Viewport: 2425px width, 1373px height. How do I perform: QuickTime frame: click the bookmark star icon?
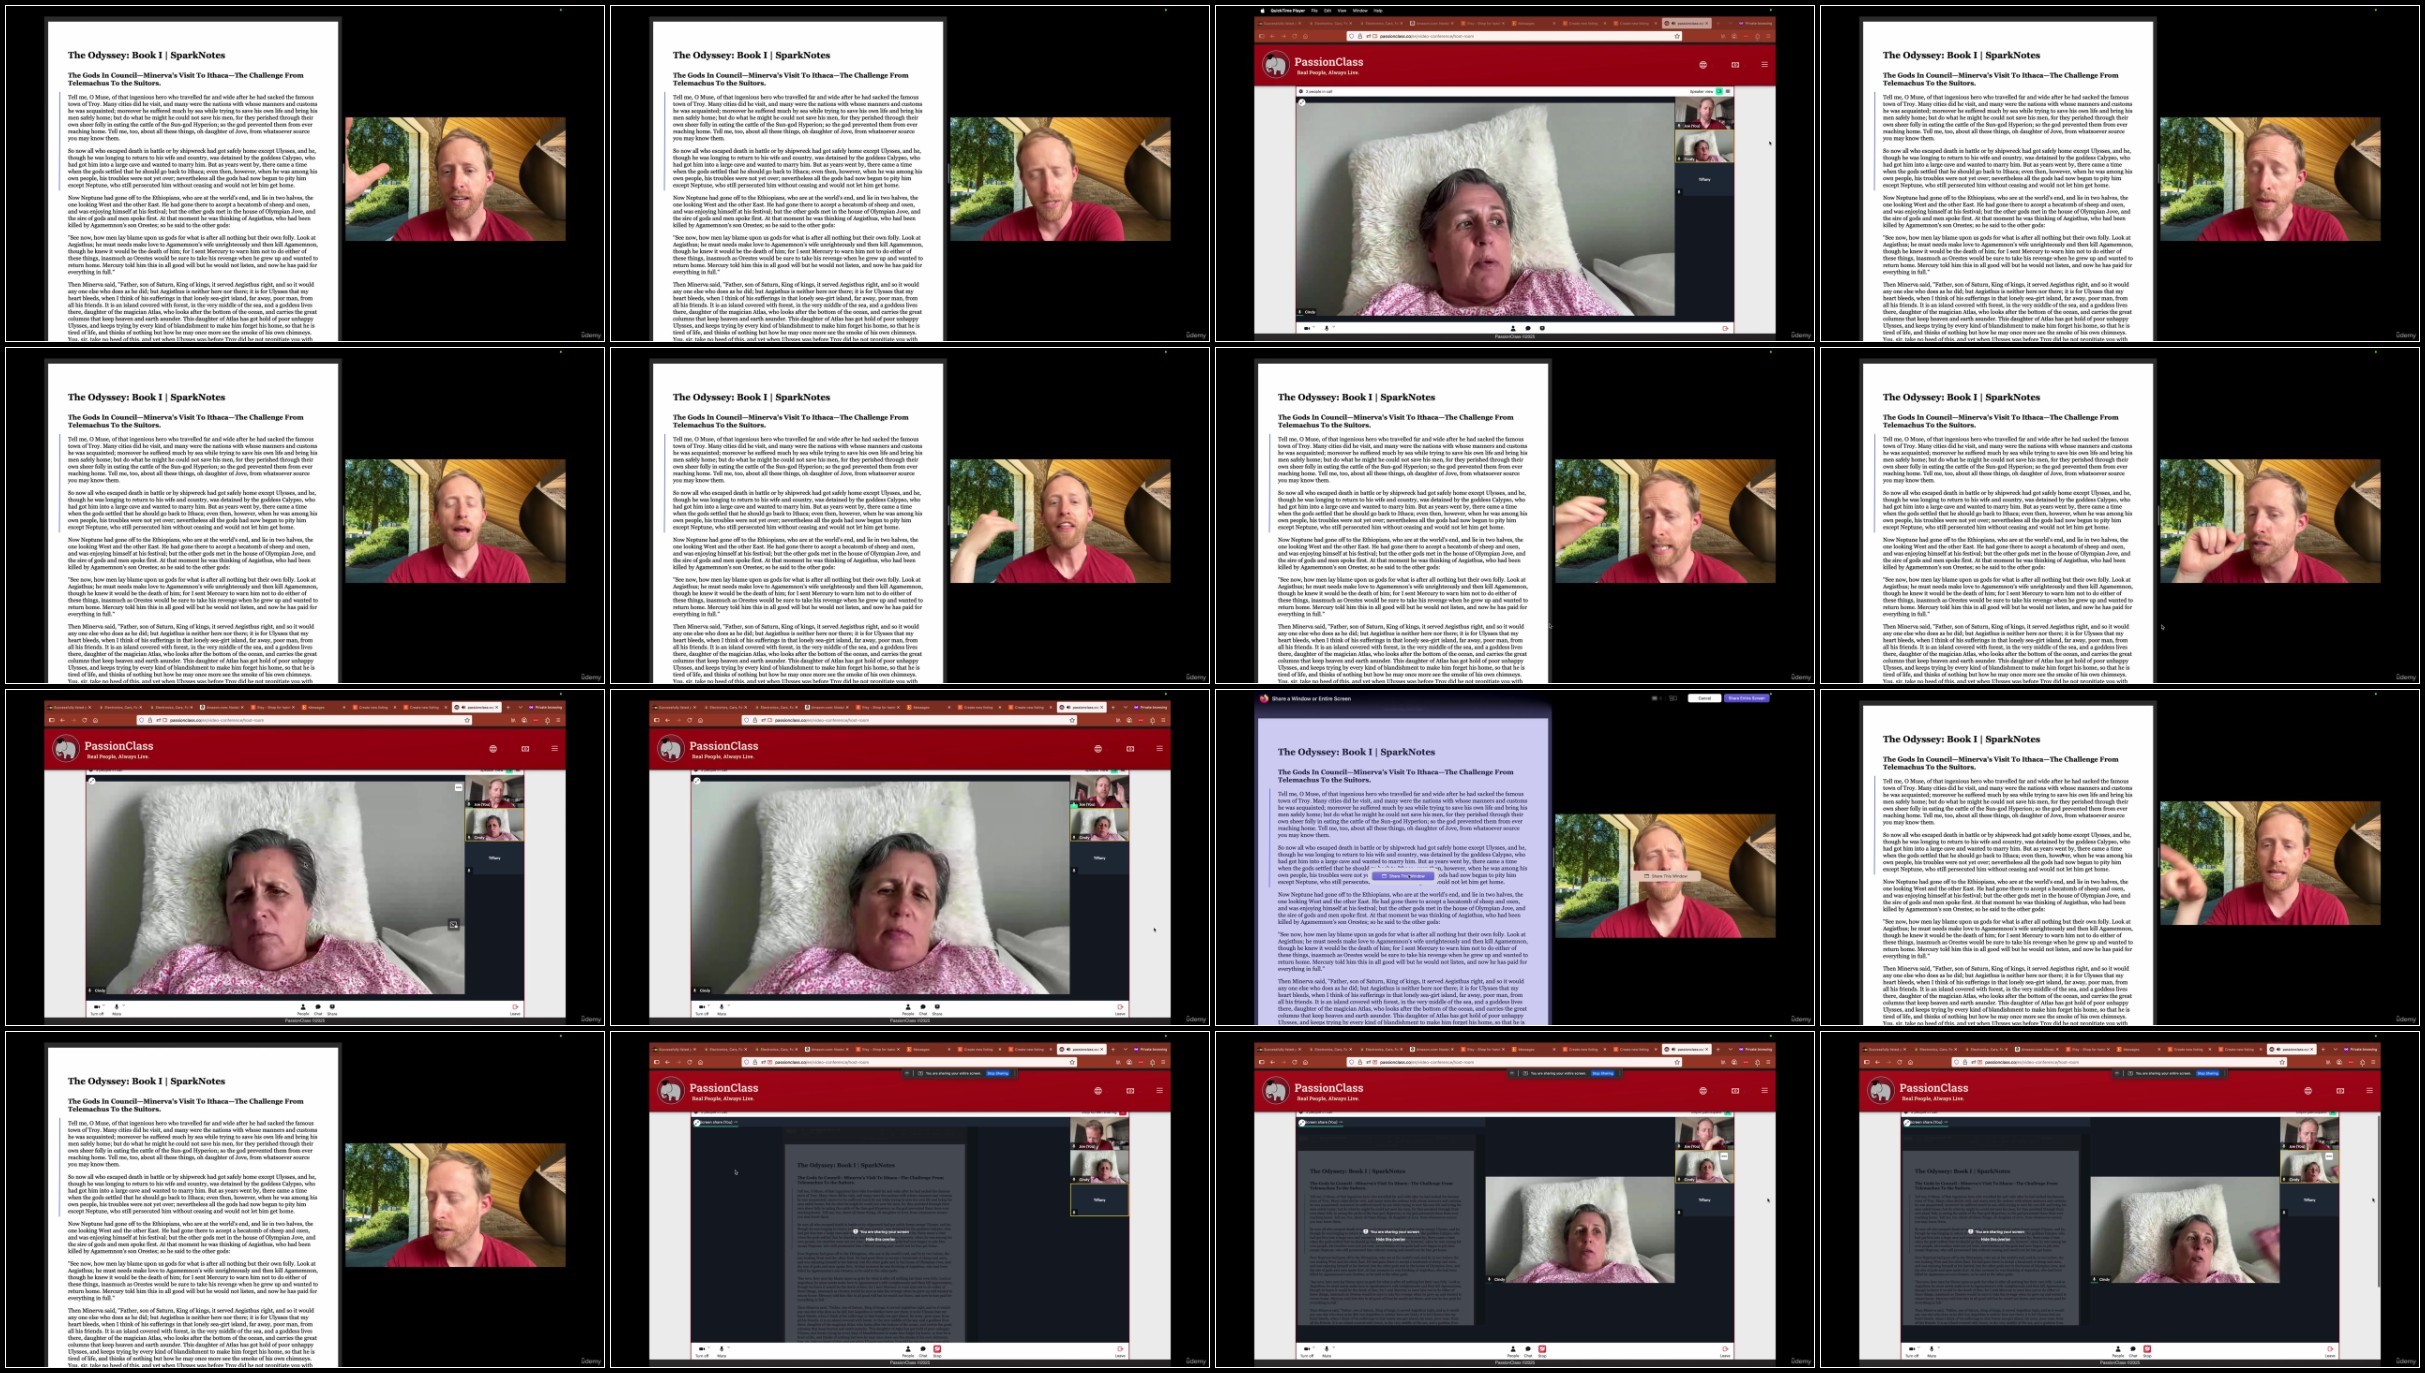tap(1677, 36)
